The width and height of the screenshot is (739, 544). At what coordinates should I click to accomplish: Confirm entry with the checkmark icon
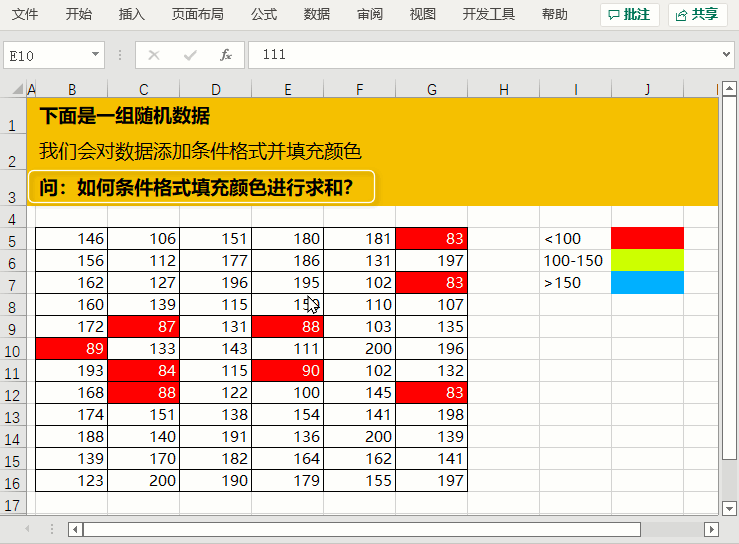point(190,55)
